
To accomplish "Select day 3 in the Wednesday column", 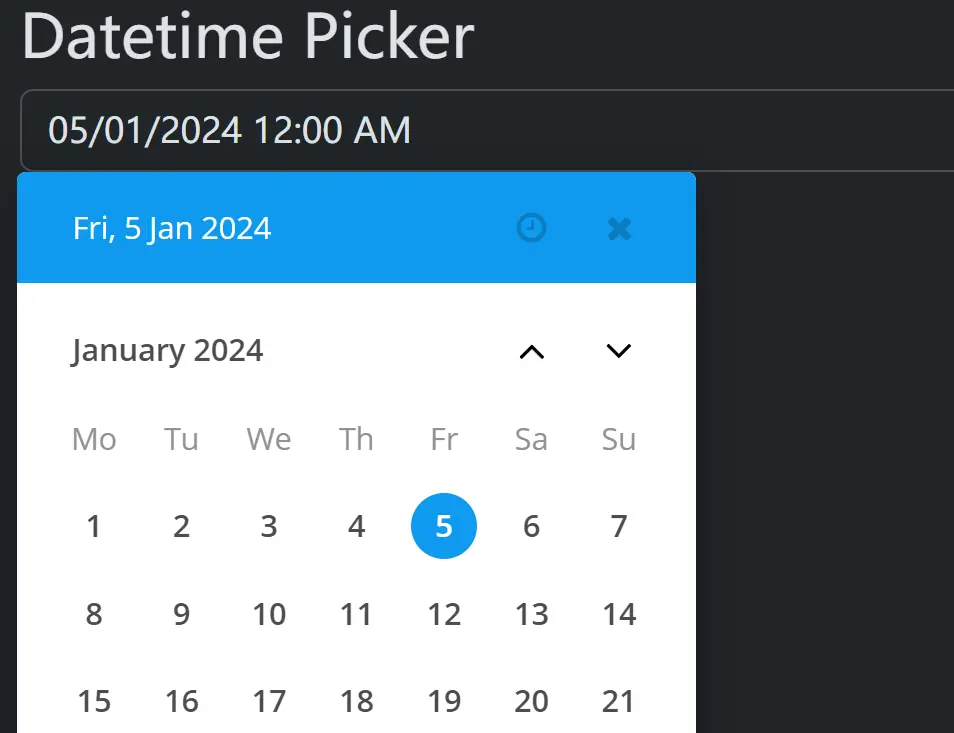I will click(269, 526).
